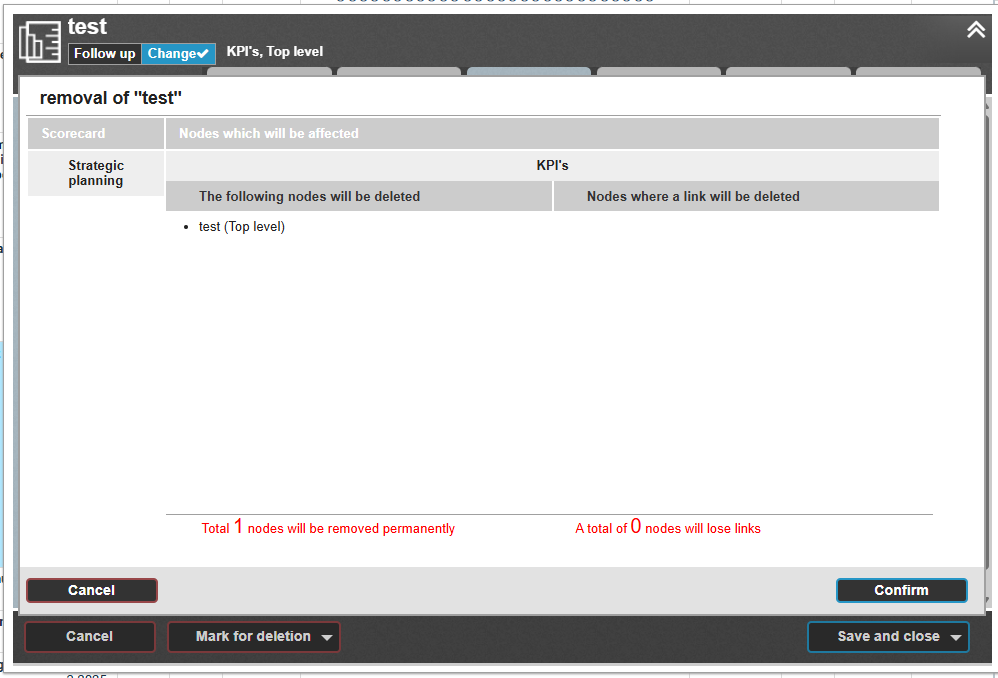
Task: Collapse the panel with the double chevron
Action: [976, 30]
